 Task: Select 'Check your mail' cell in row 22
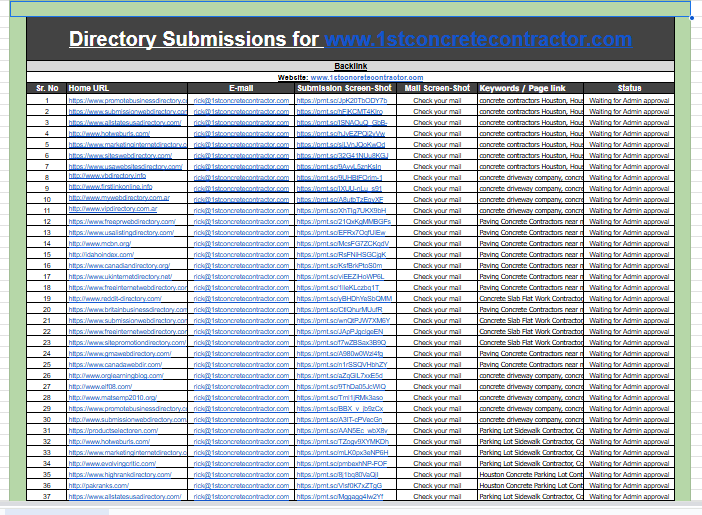(437, 331)
